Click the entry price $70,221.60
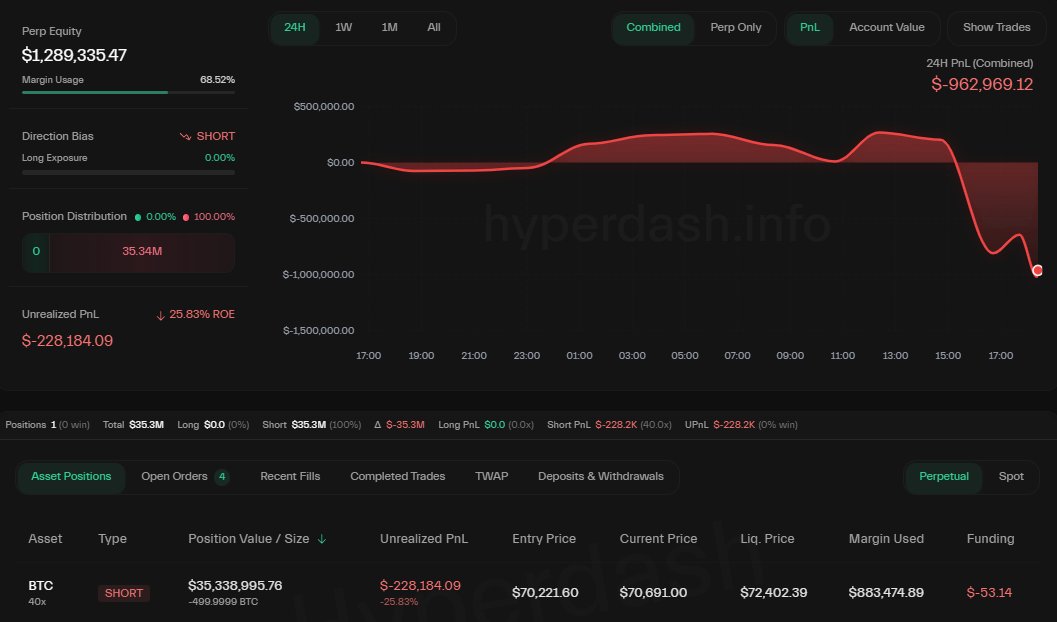Viewport: 1057px width, 622px height. click(545, 593)
